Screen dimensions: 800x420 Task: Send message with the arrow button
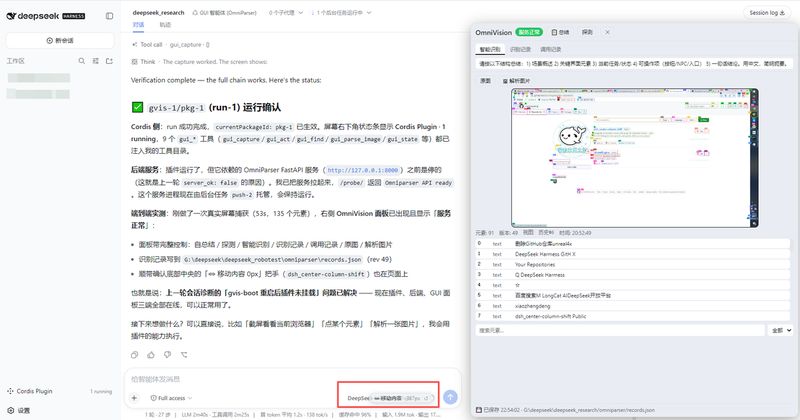[x=450, y=397]
